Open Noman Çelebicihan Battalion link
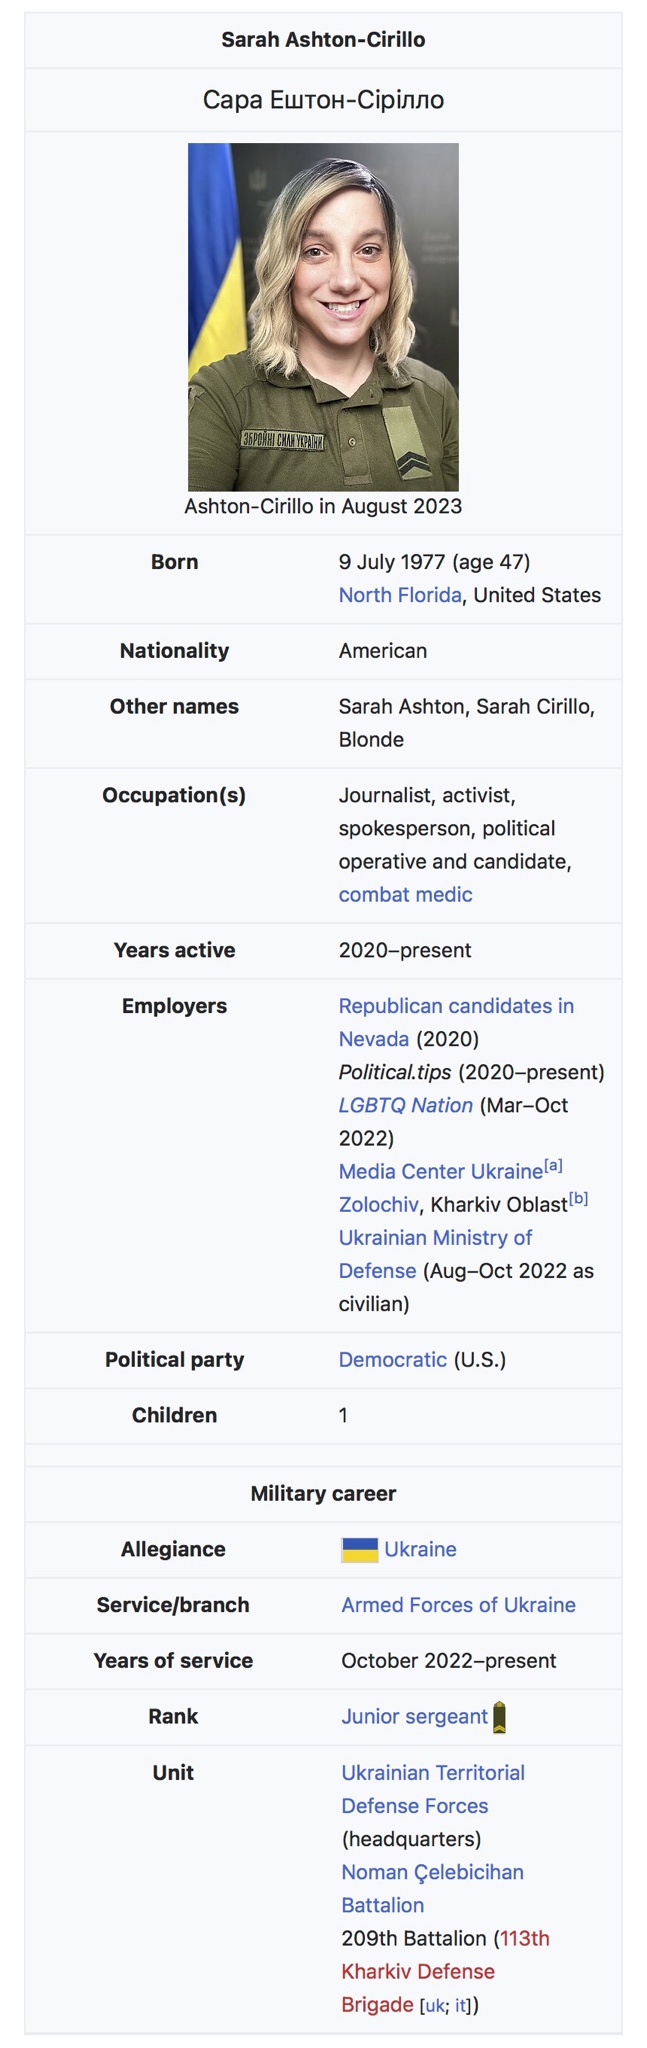 pos(433,1888)
